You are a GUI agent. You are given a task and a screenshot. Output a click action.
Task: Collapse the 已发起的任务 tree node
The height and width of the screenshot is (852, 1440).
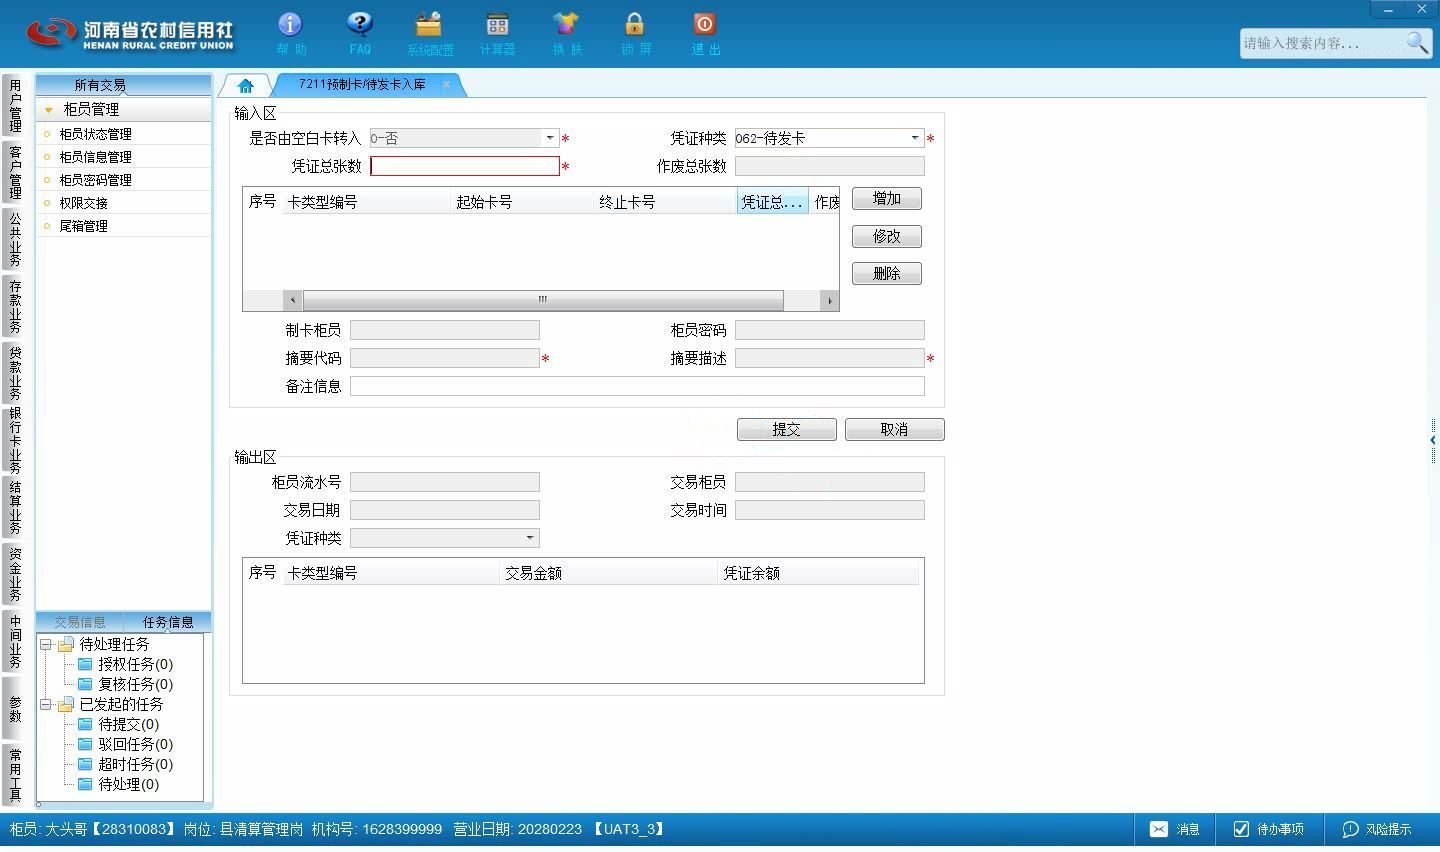click(46, 705)
